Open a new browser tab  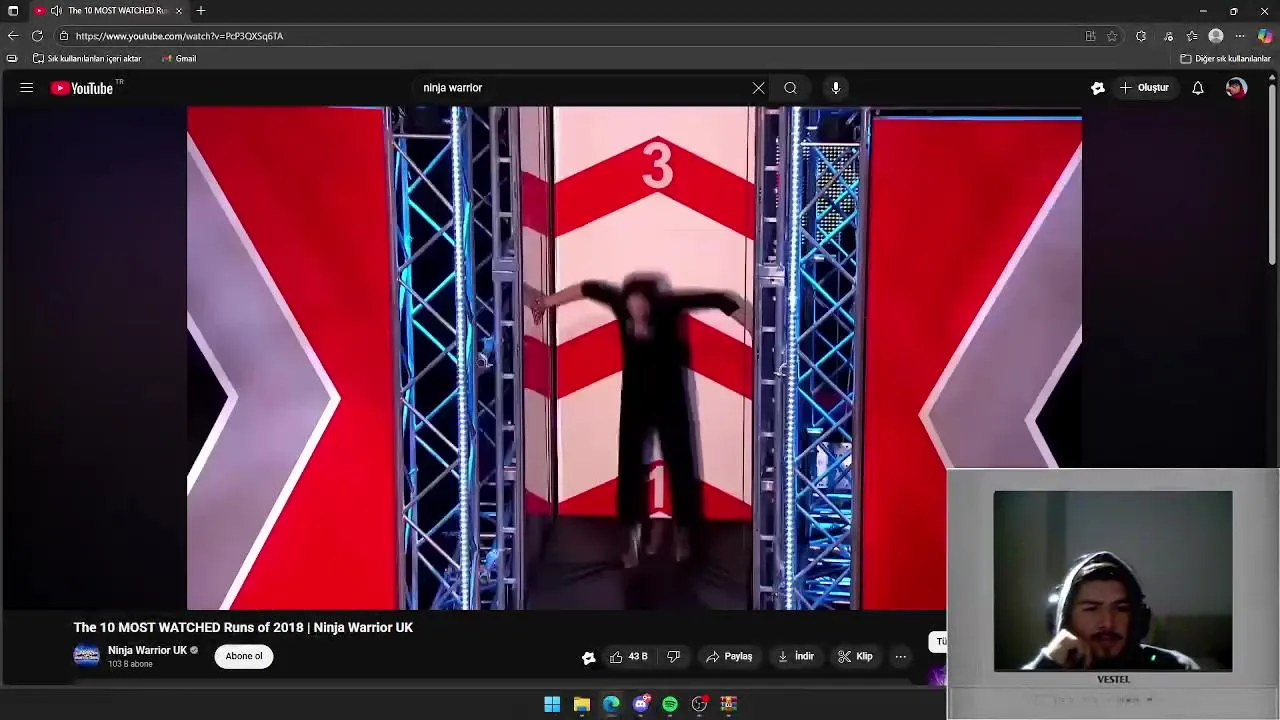201,11
